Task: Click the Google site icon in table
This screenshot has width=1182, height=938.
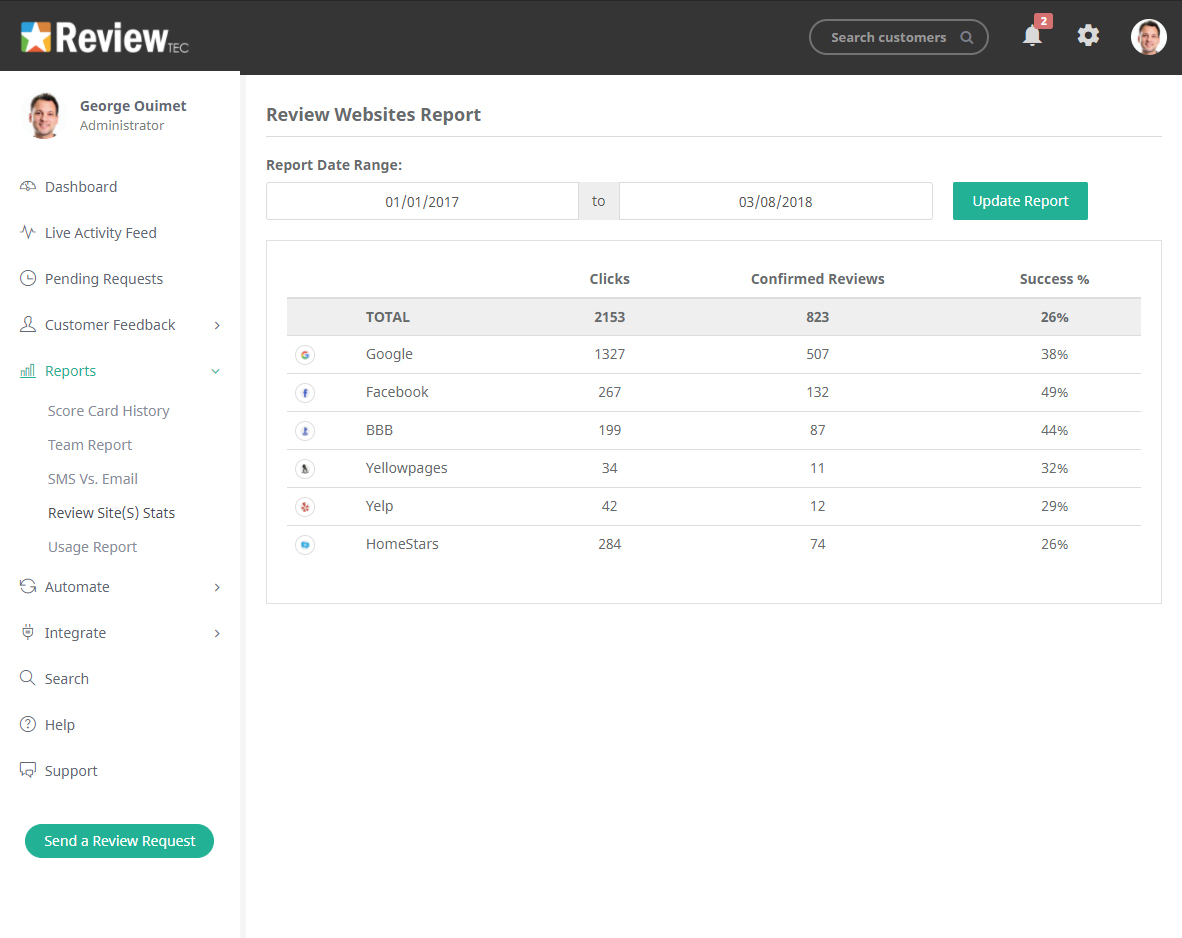Action: [x=305, y=355]
